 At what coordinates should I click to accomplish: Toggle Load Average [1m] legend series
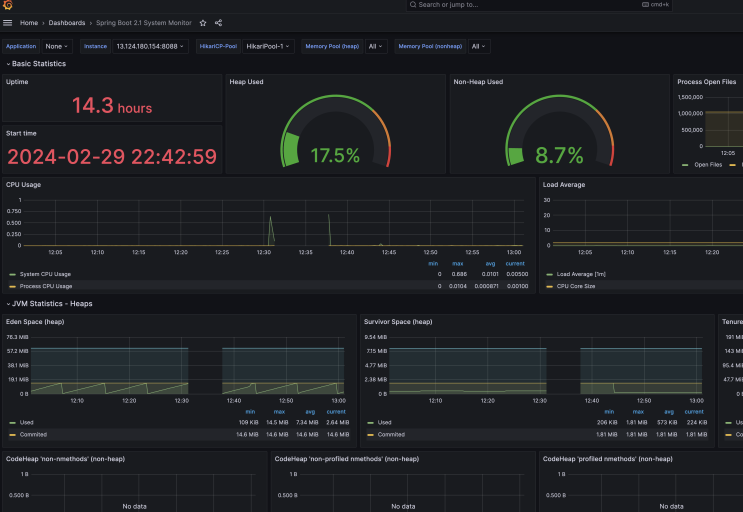(581, 274)
